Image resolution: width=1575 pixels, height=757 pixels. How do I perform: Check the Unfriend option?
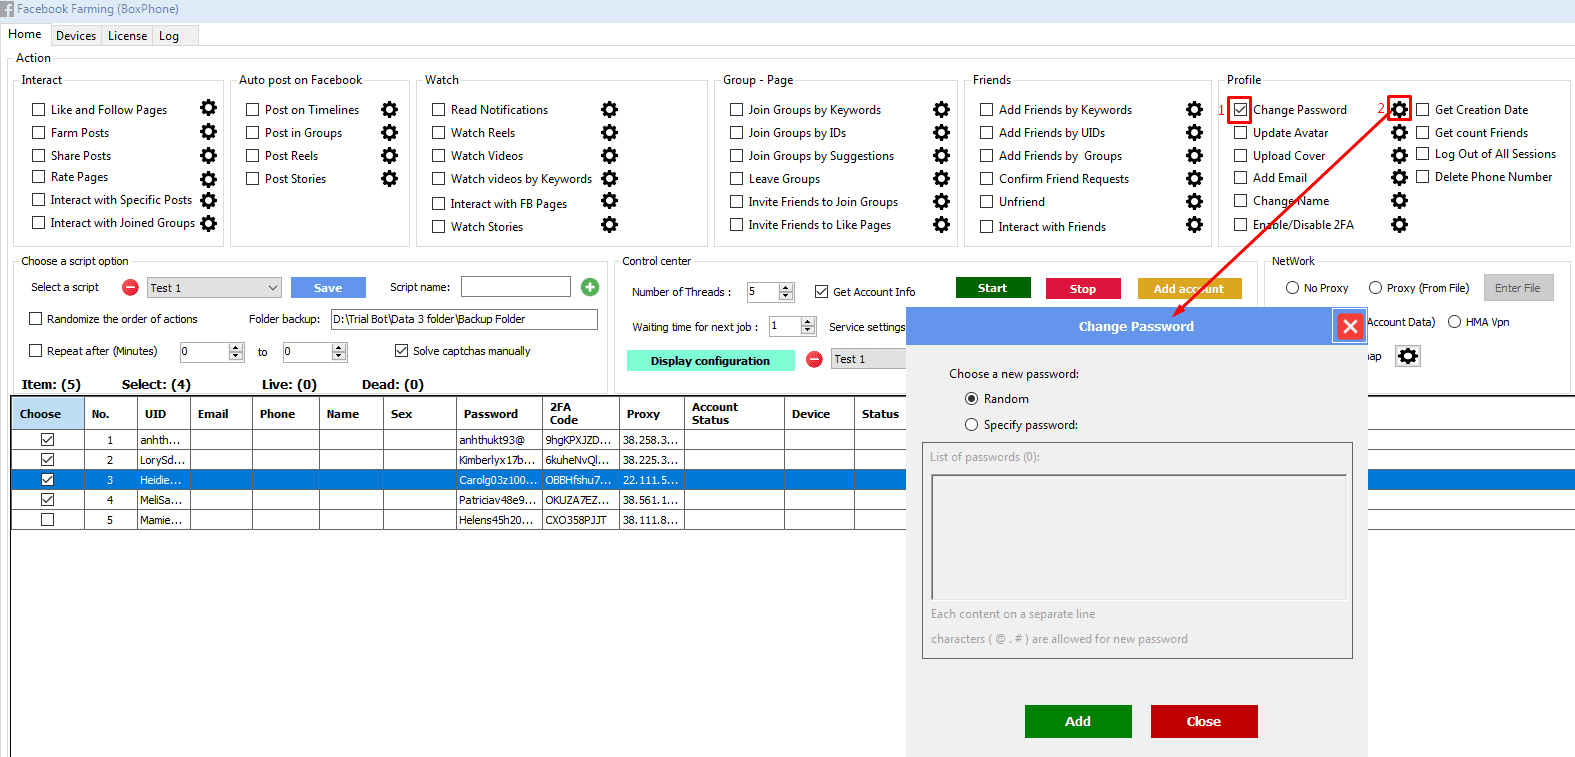[986, 201]
